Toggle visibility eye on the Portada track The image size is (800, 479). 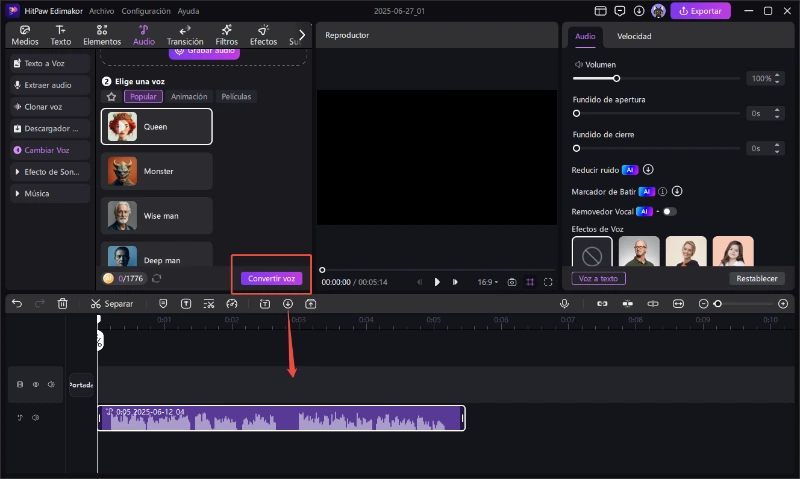tap(35, 384)
